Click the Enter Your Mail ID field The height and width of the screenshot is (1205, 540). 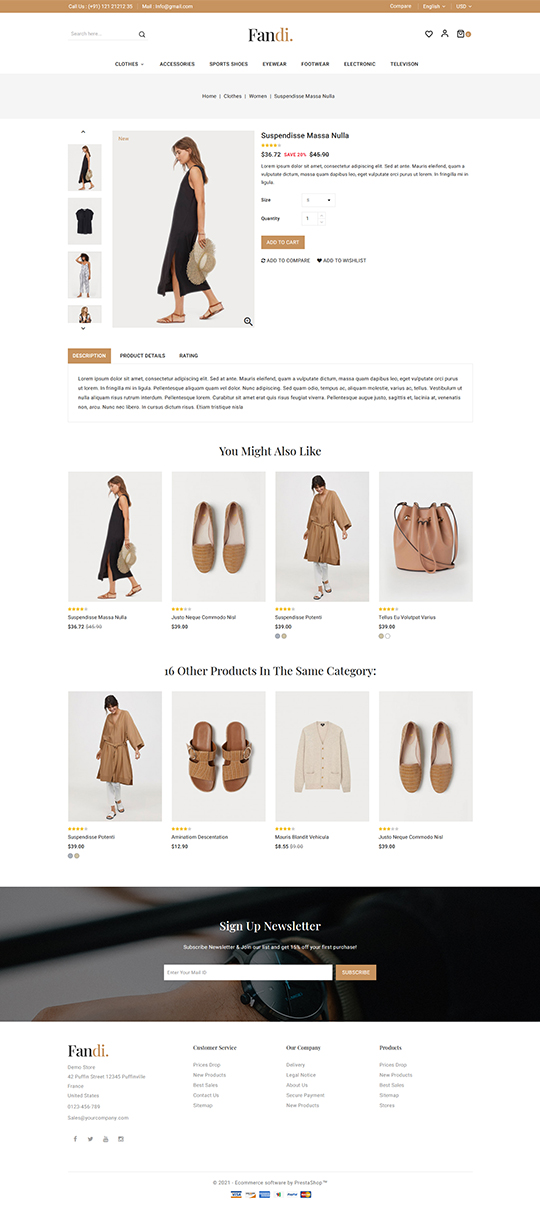248,972
